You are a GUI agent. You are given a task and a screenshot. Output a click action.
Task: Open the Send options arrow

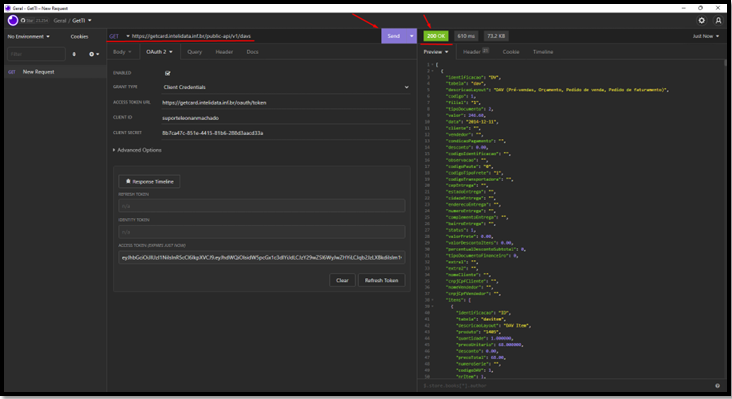tap(411, 36)
